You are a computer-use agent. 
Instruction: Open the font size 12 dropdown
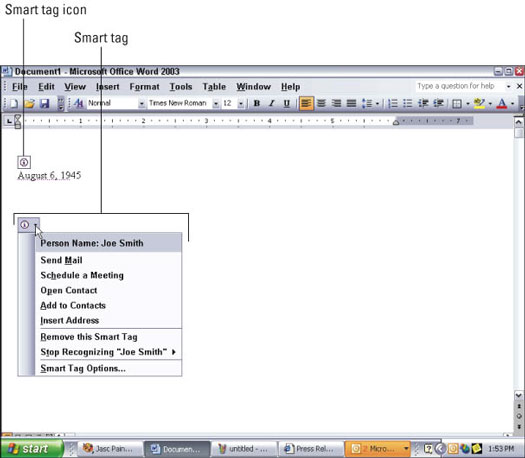[241, 104]
